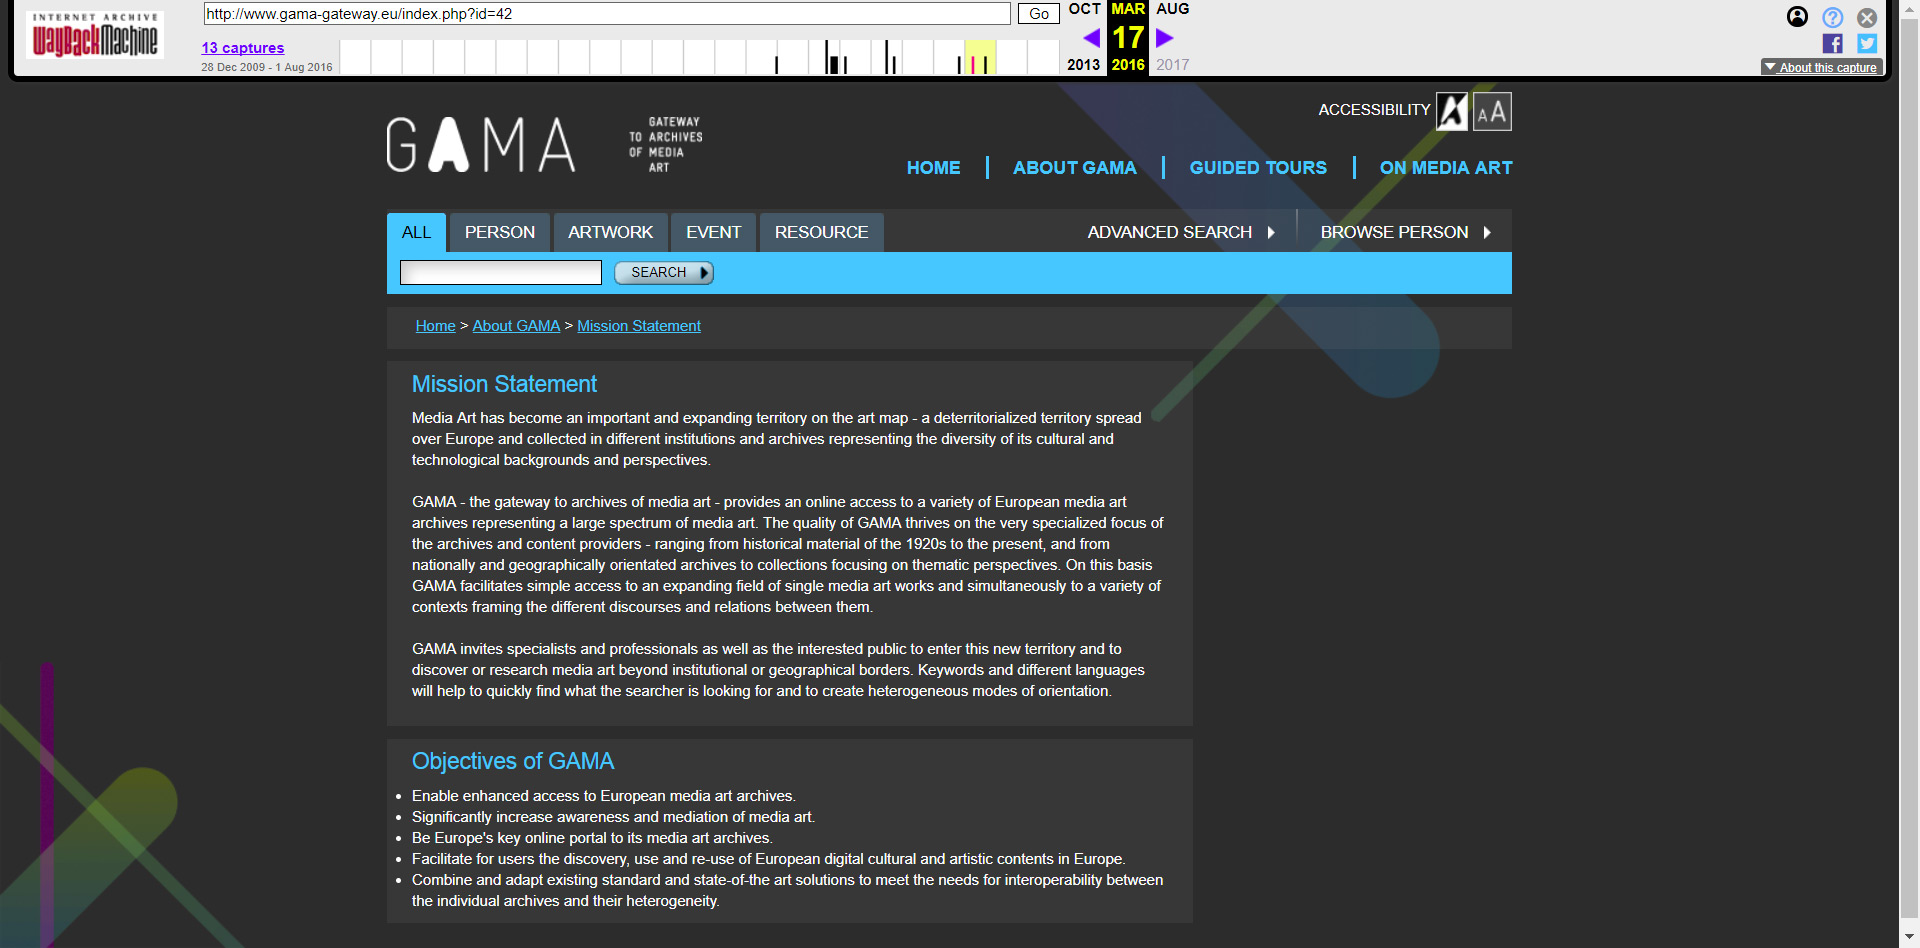Expand About this capture dropdown
The height and width of the screenshot is (948, 1920).
tap(1821, 67)
